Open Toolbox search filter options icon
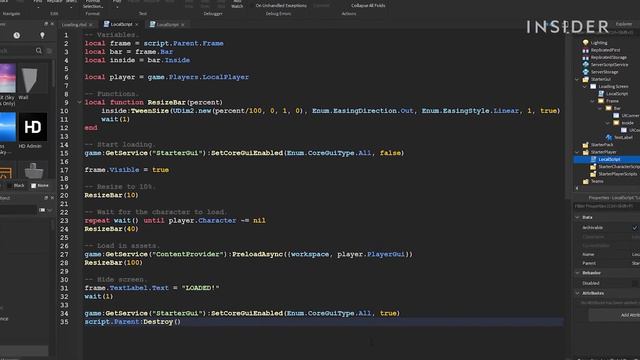The image size is (640, 360). (49, 51)
